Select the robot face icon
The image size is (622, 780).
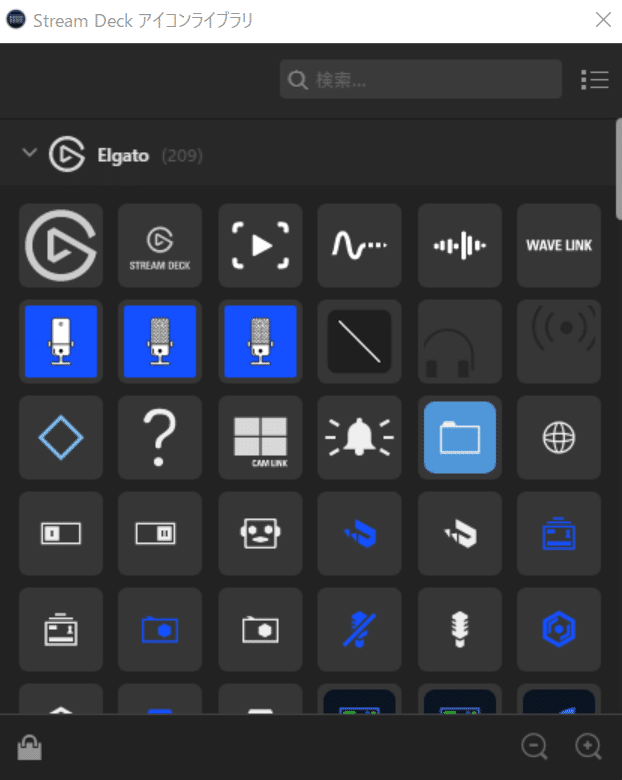(x=260, y=533)
